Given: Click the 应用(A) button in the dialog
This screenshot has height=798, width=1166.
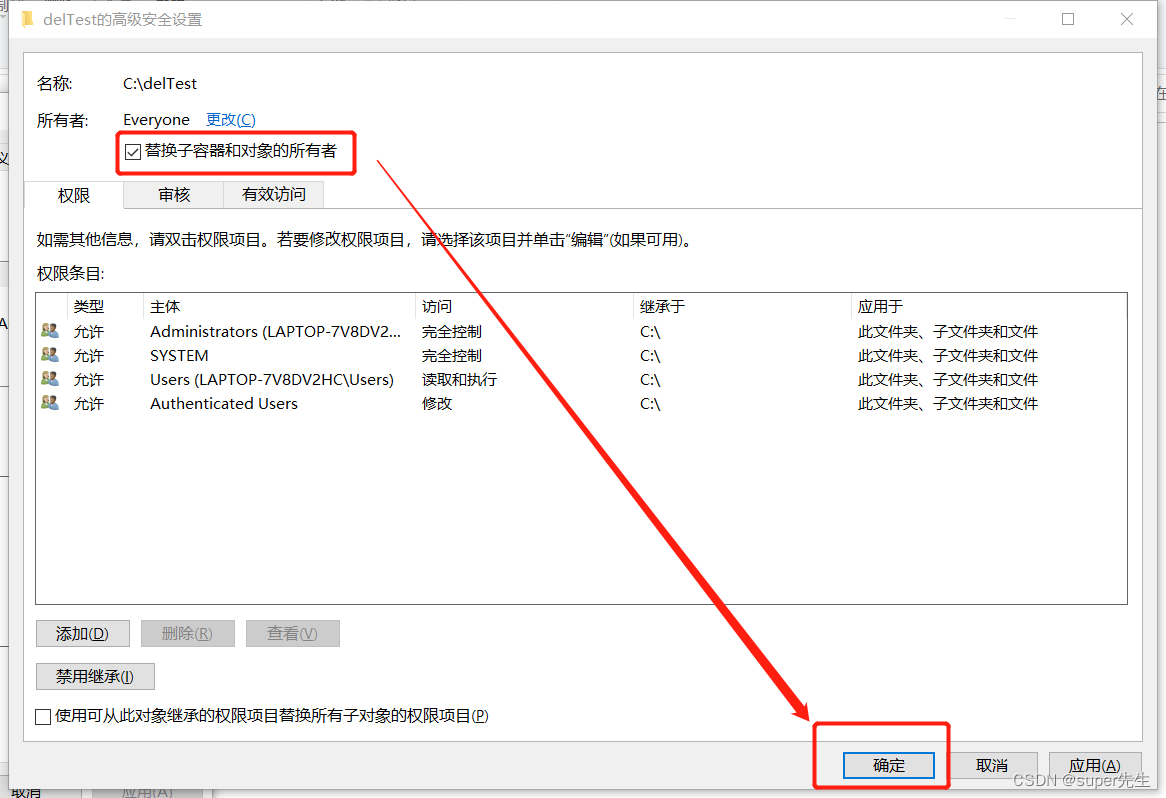Looking at the screenshot, I should (1095, 765).
